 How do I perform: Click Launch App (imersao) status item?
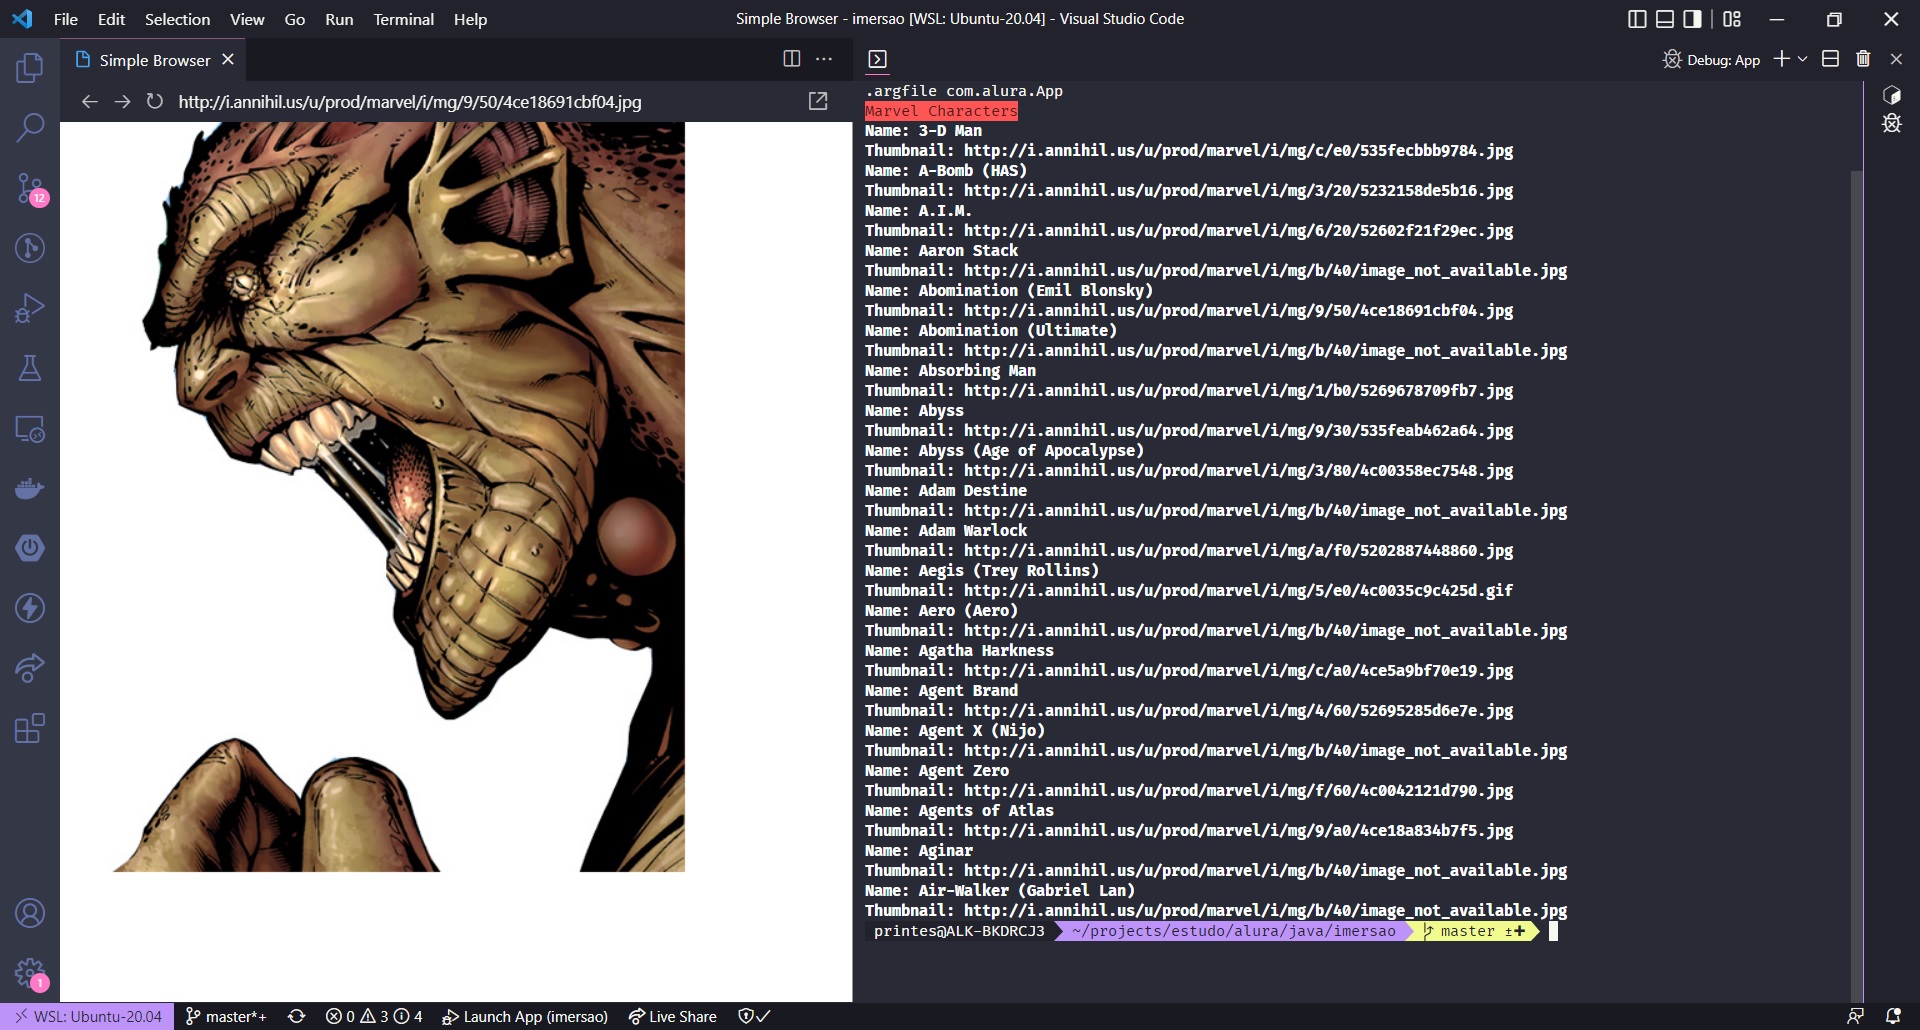525,1016
